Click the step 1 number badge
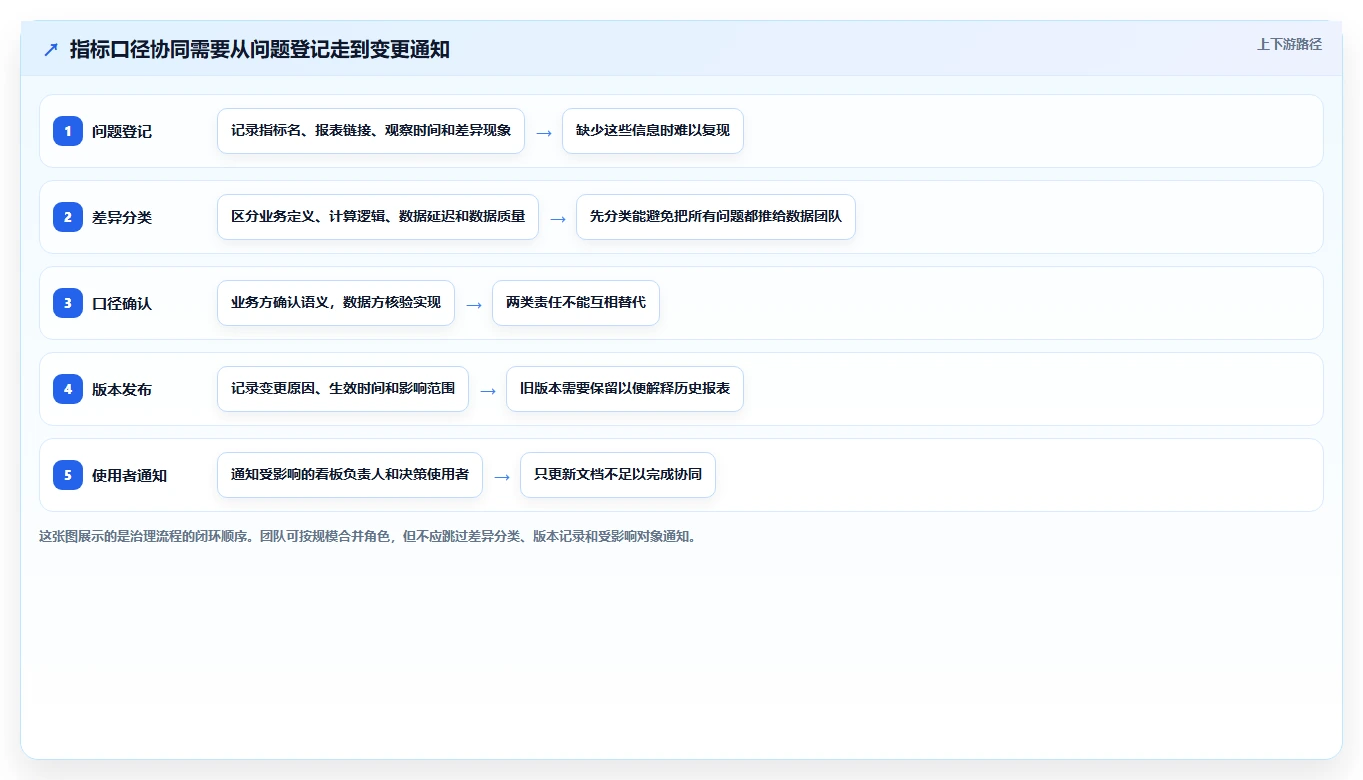The width and height of the screenshot is (1363, 780). (x=68, y=131)
